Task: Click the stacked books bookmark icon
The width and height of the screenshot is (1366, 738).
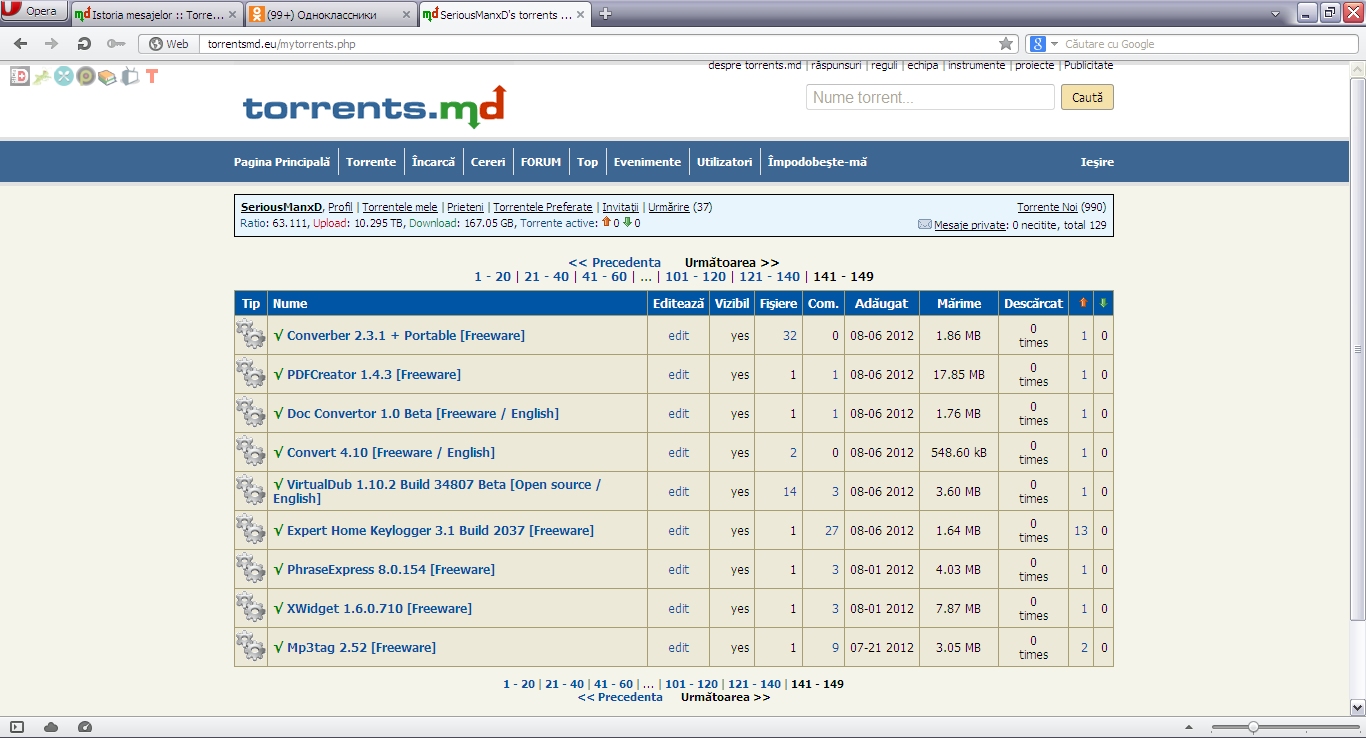Action: [x=108, y=76]
